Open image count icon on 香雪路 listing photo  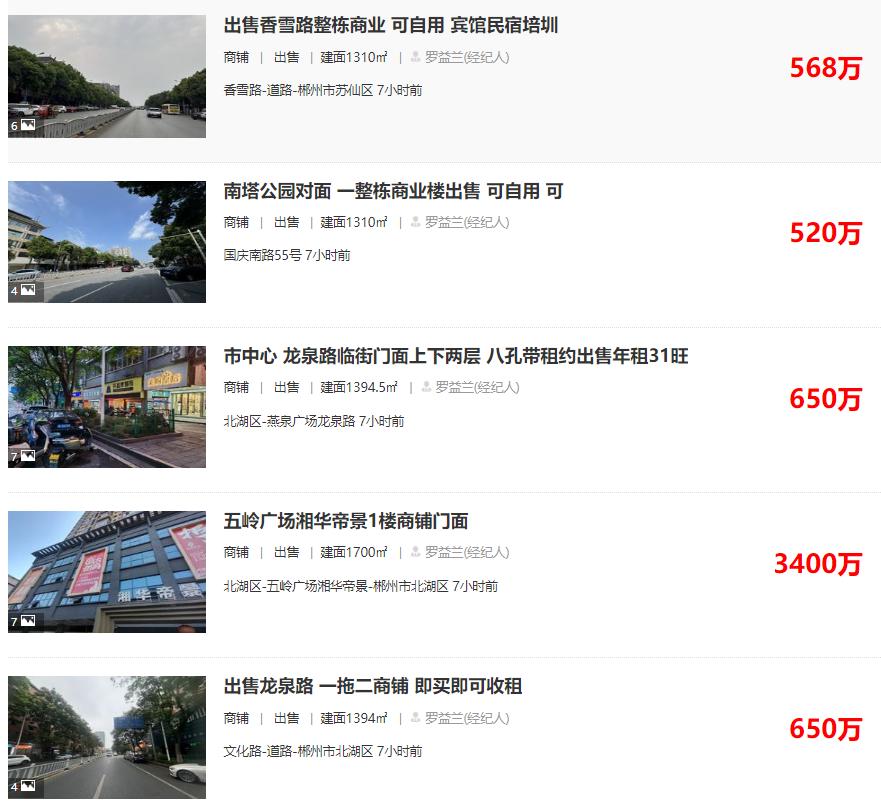click(28, 125)
